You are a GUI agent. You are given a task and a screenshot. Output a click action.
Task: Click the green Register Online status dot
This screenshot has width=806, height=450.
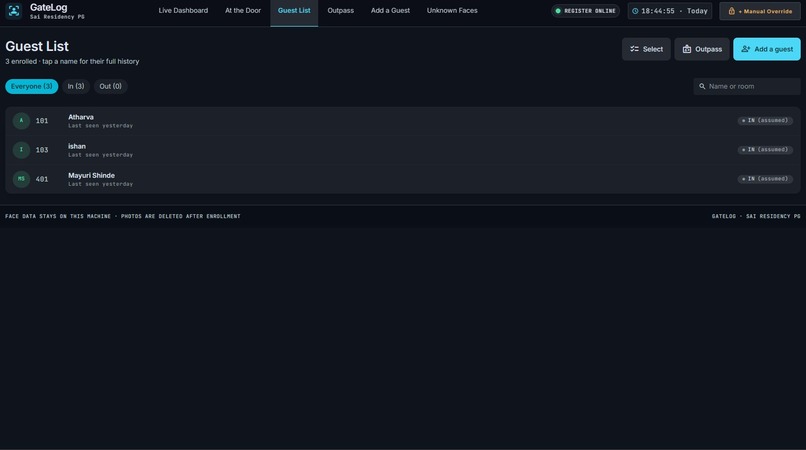pos(558,11)
